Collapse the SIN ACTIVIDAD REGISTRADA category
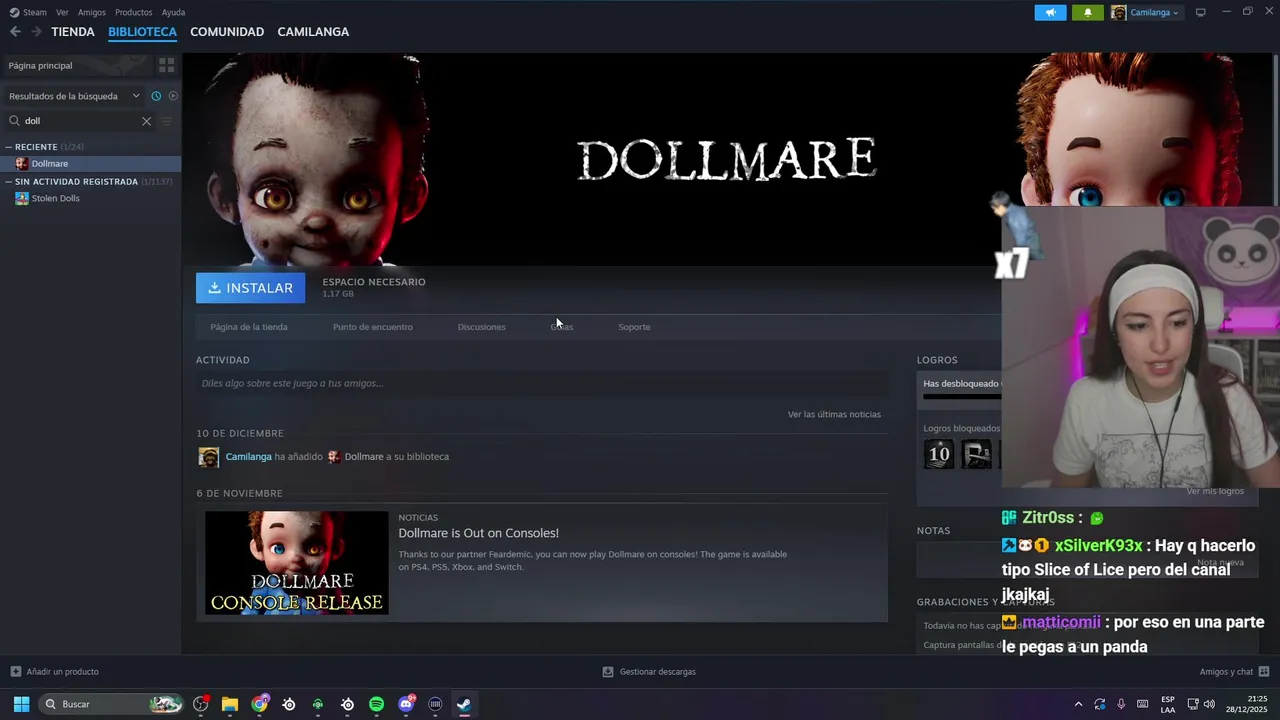Screen dimensions: 1280x720 pos(9,182)
